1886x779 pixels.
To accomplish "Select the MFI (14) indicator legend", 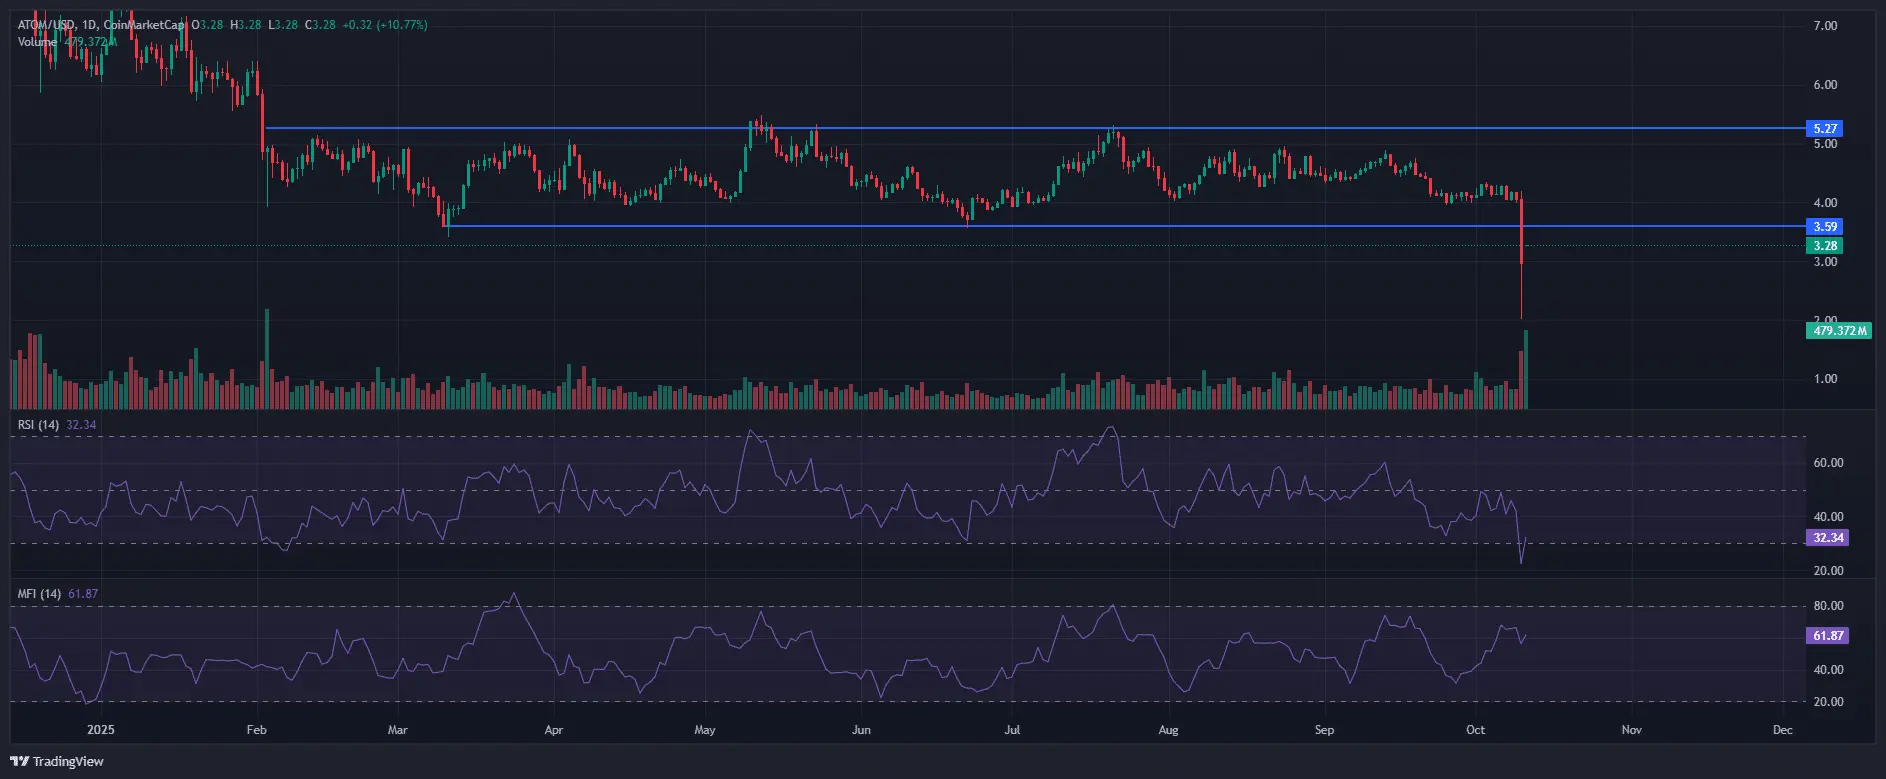I will [x=39, y=594].
